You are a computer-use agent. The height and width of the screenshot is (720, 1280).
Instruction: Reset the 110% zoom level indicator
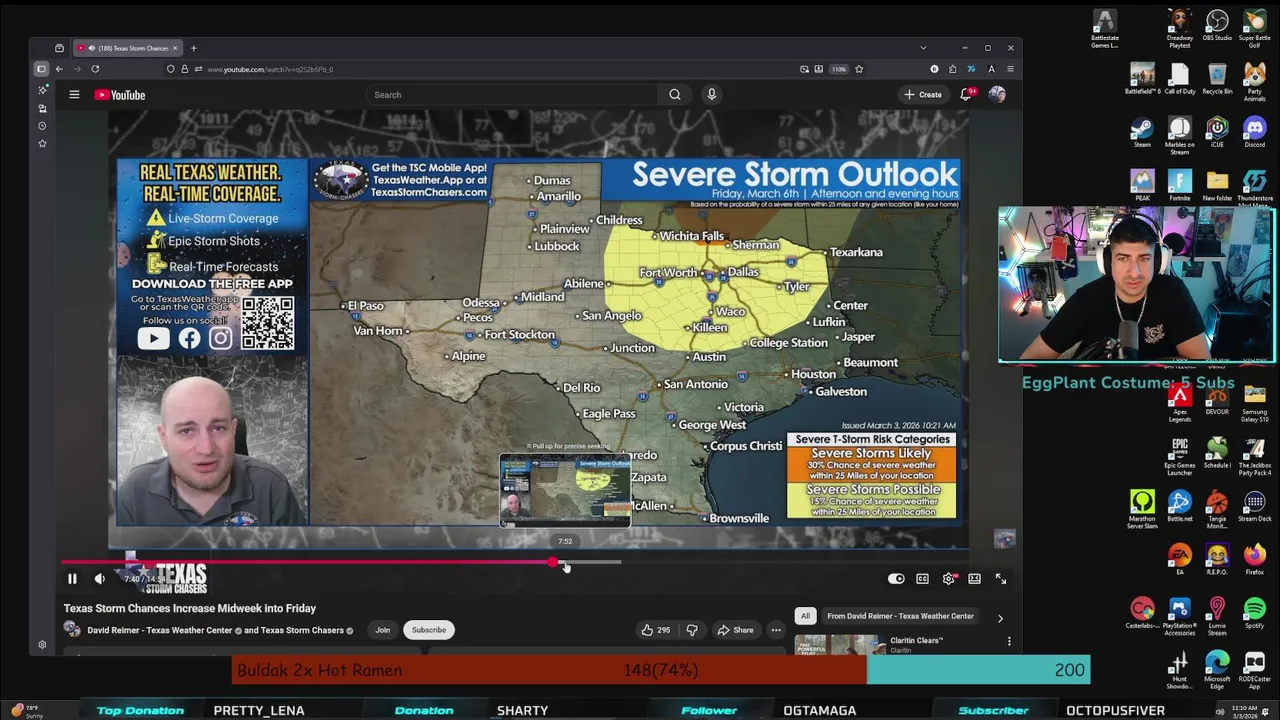[839, 69]
